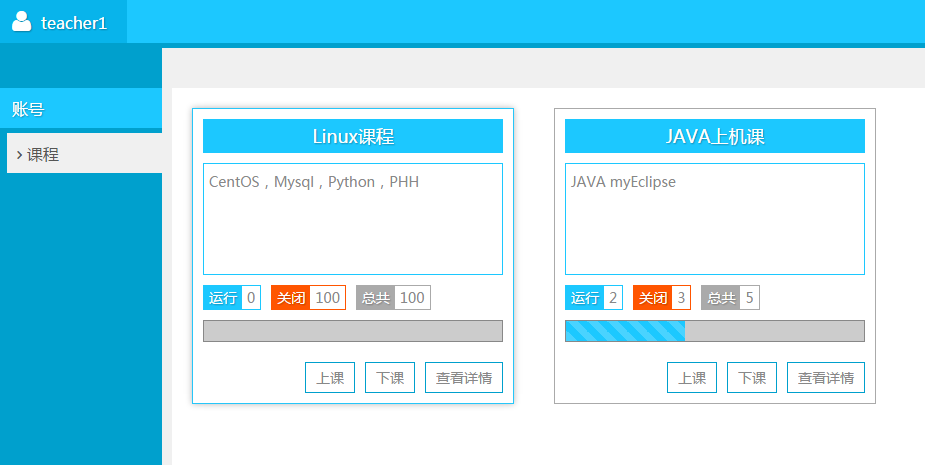Select the 账号 sidebar section
The image size is (925, 465).
(x=81, y=109)
